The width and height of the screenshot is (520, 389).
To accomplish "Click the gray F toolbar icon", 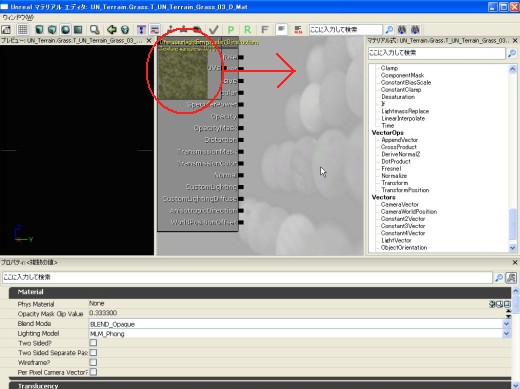I will [x=265, y=30].
